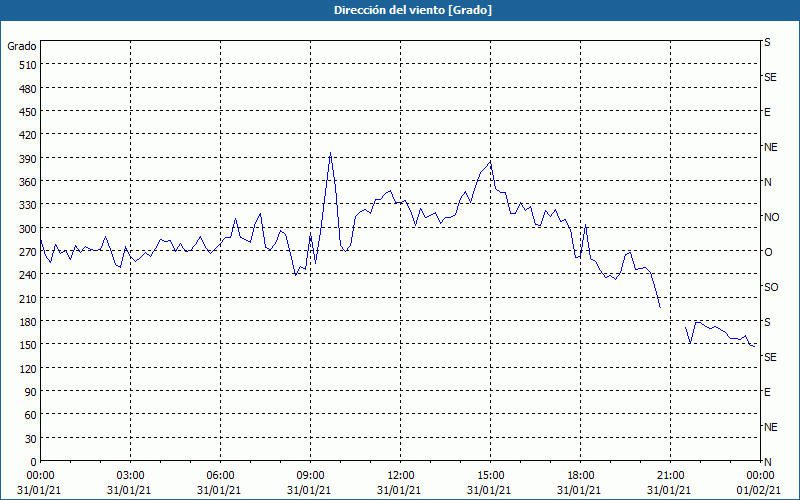This screenshot has width=800, height=500.
Task: Pick the 360 tick label
Action: [x=28, y=182]
